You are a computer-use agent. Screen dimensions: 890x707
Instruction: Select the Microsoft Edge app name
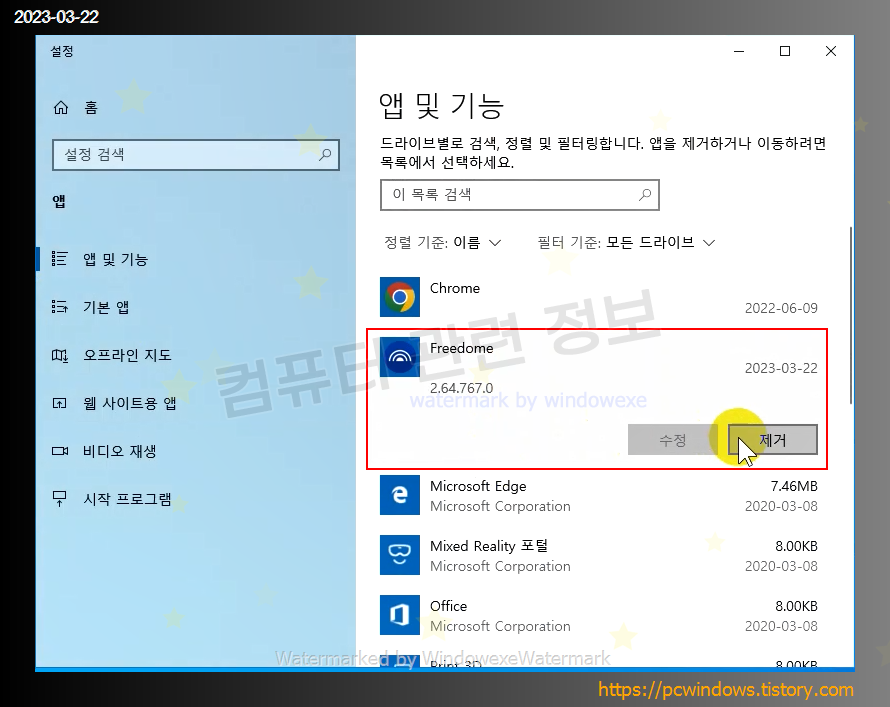point(478,486)
